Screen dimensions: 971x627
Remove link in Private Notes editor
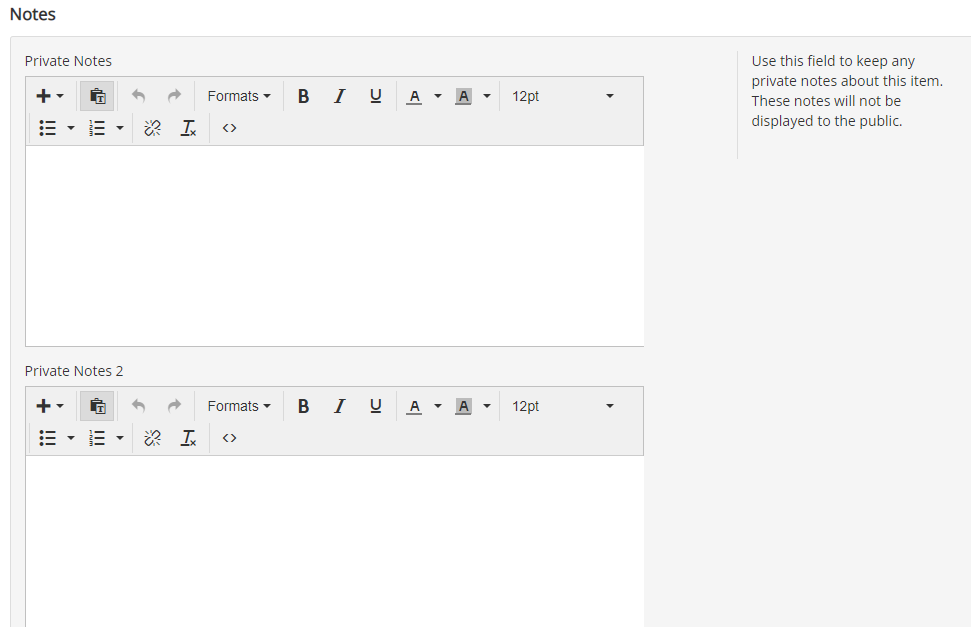[x=152, y=128]
